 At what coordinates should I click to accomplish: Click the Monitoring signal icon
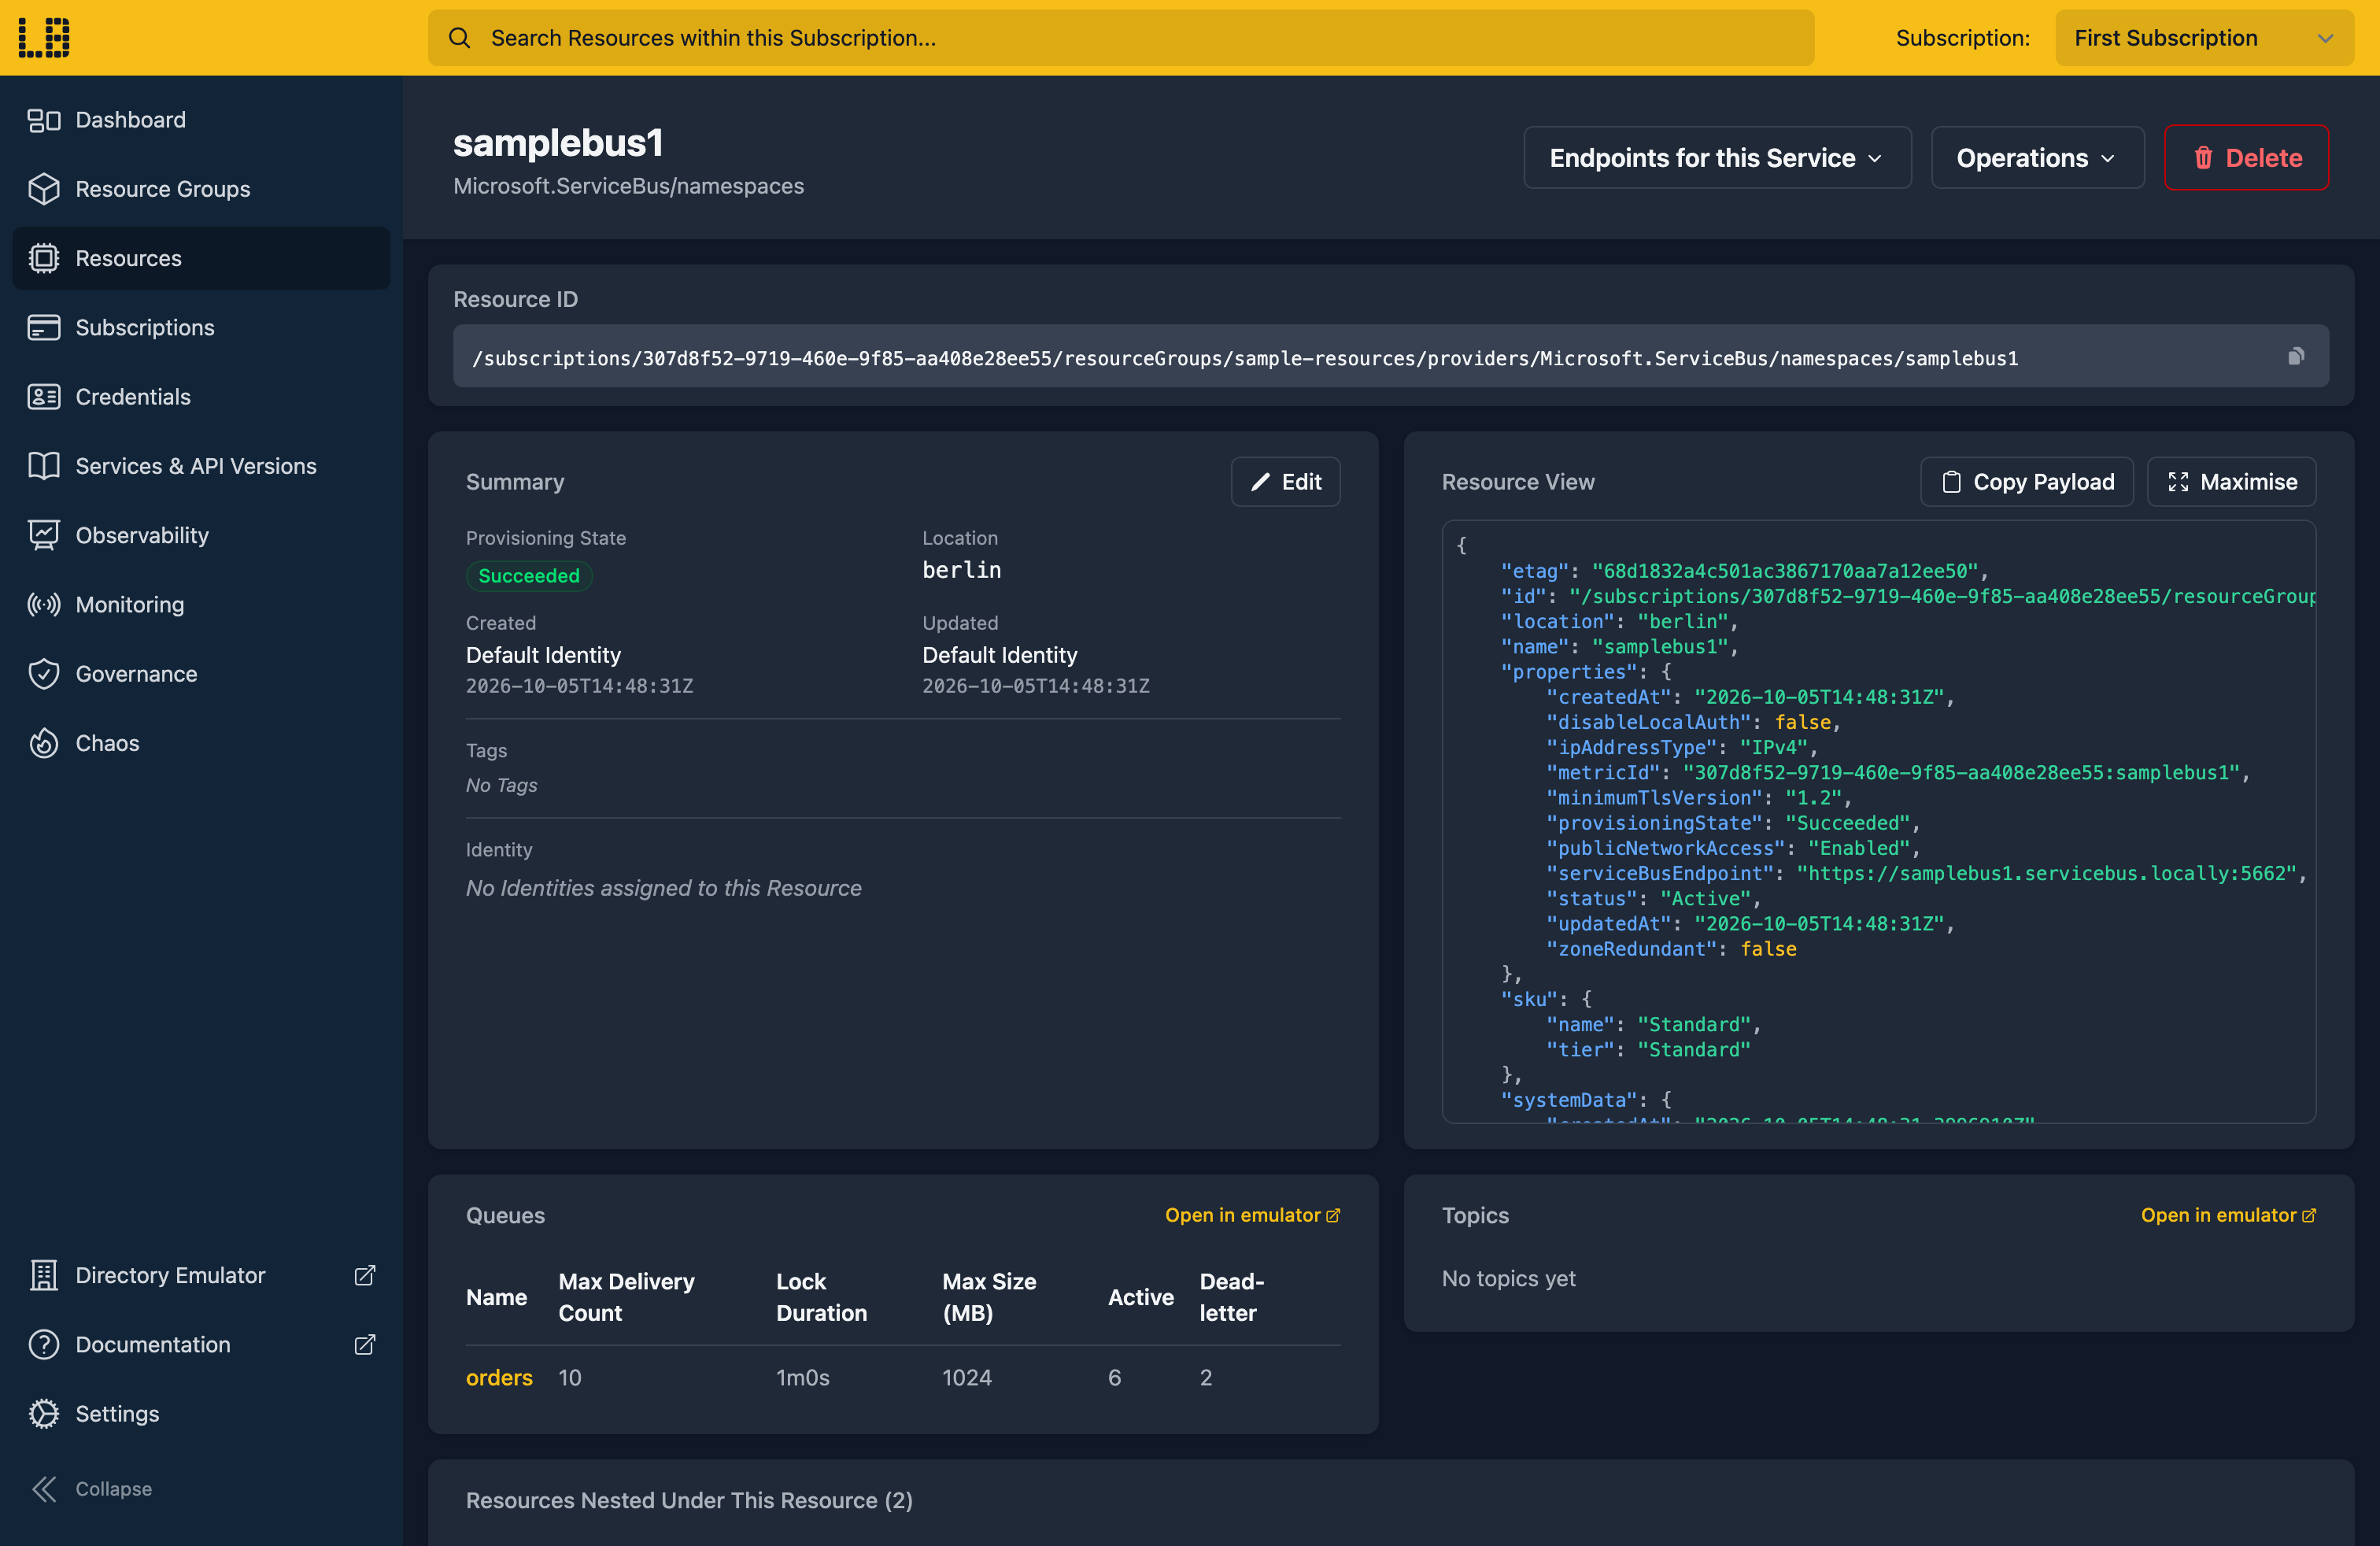[44, 604]
